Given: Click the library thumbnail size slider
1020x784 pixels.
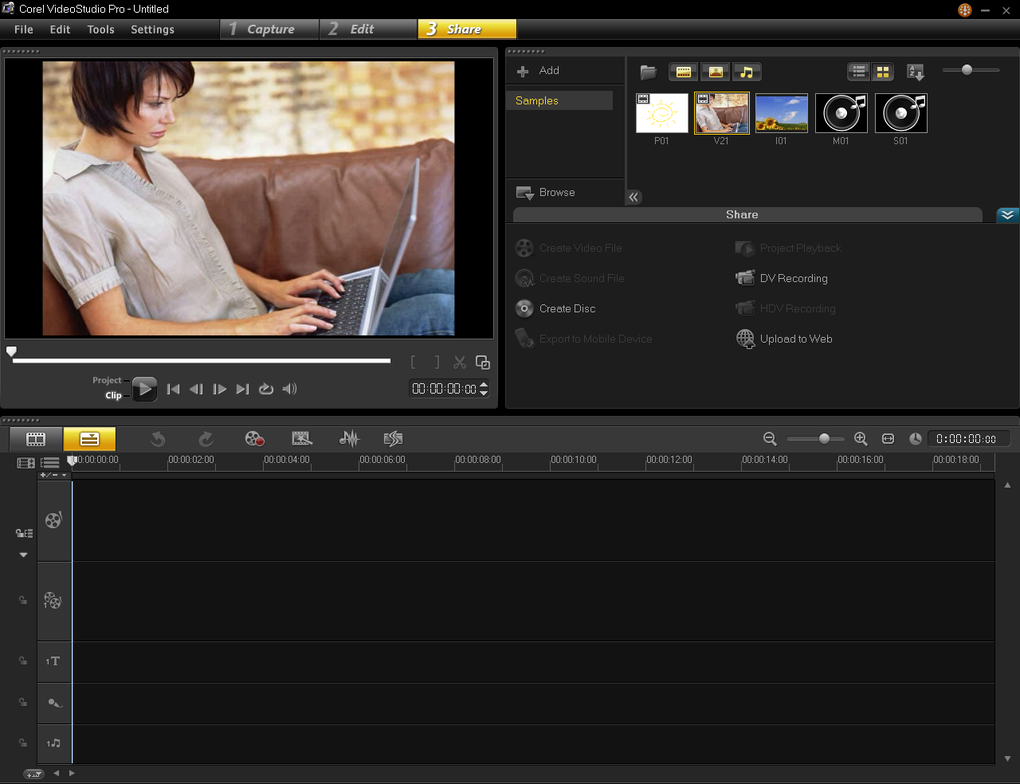Looking at the screenshot, I should click(x=966, y=70).
